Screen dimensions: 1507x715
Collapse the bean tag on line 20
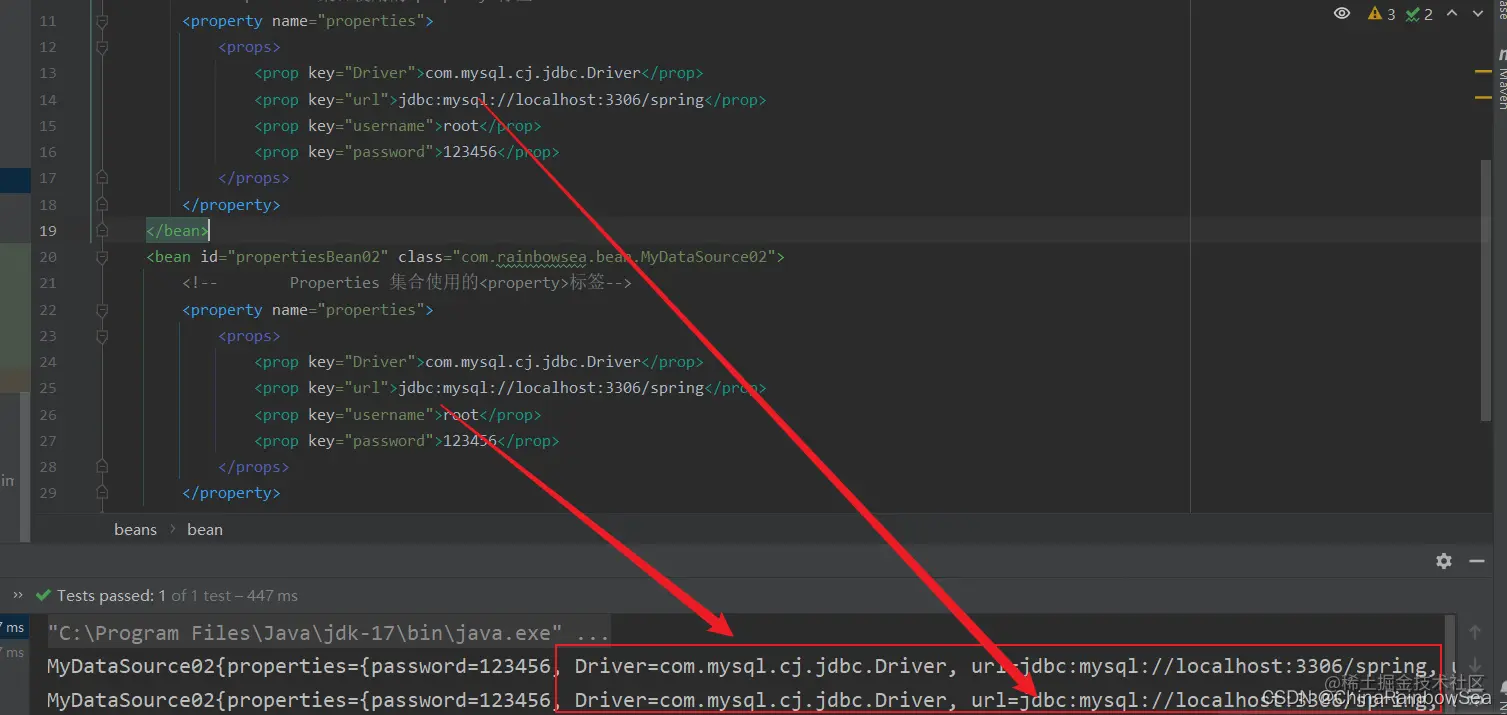coord(102,257)
